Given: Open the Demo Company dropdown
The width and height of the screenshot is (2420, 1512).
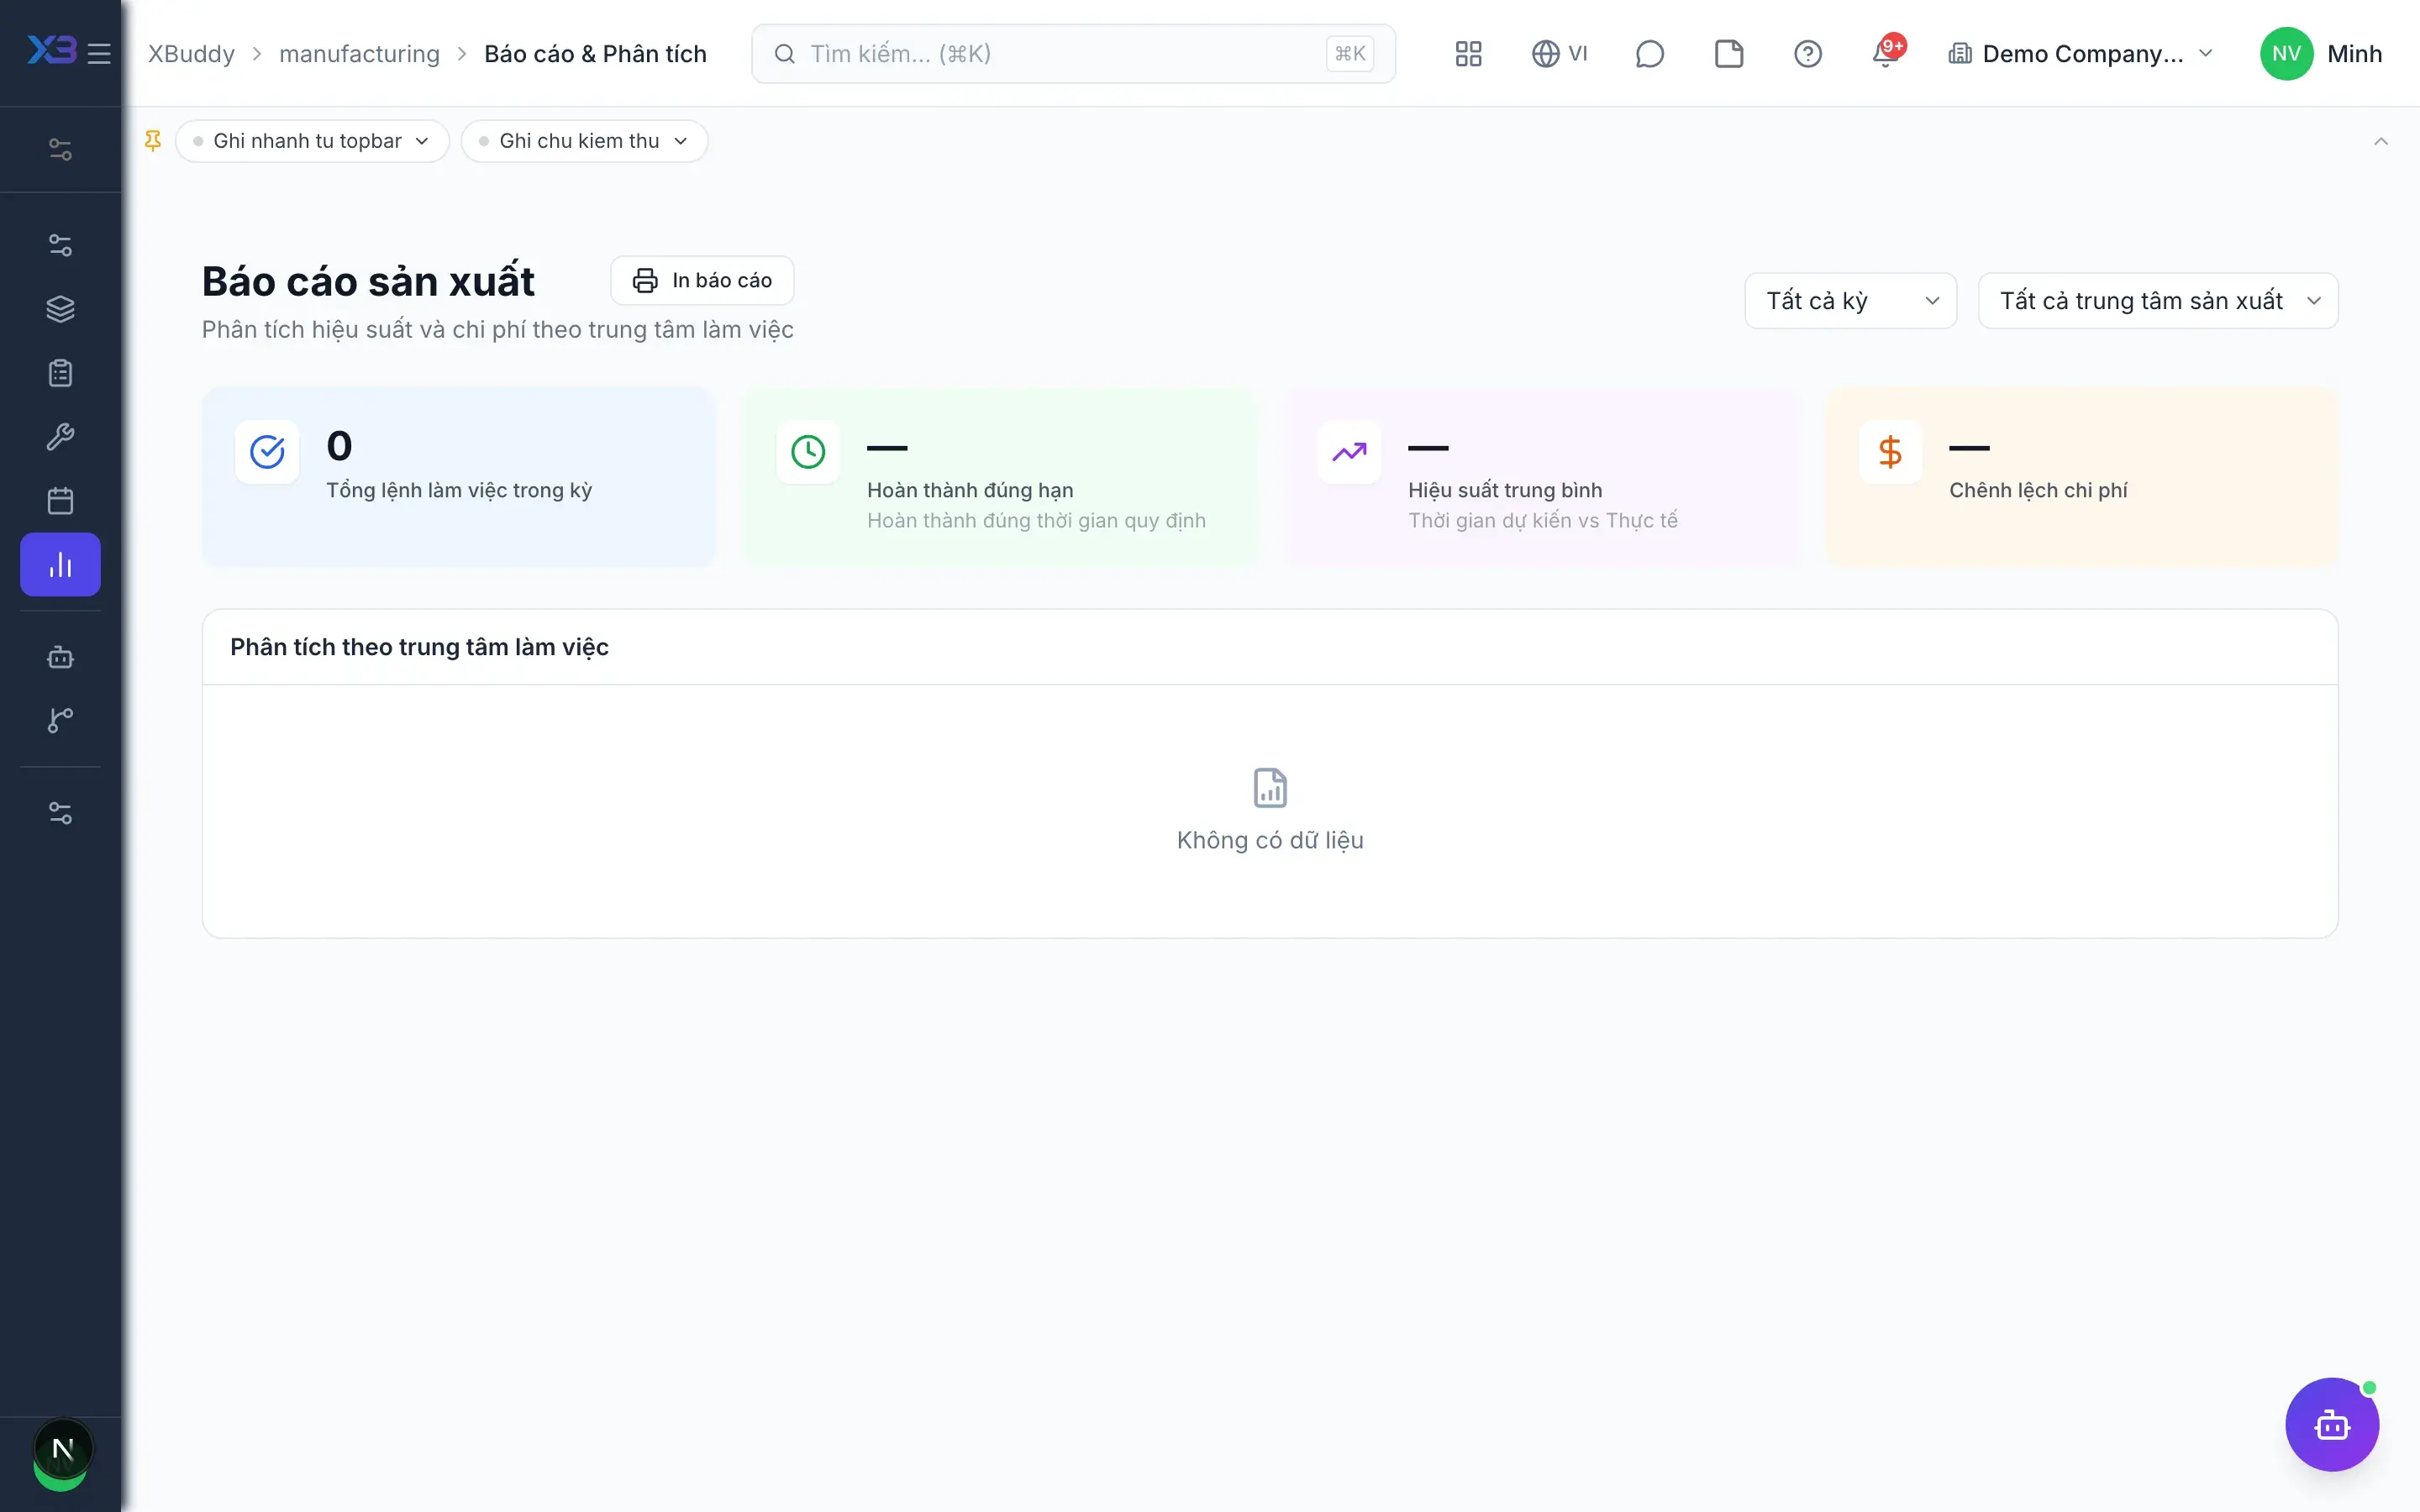Looking at the screenshot, I should click(x=2080, y=54).
